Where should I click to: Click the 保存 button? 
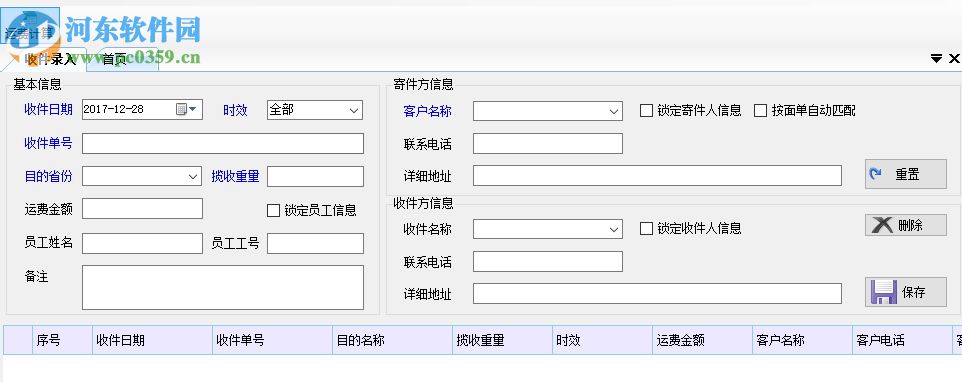pyautogui.click(x=906, y=292)
